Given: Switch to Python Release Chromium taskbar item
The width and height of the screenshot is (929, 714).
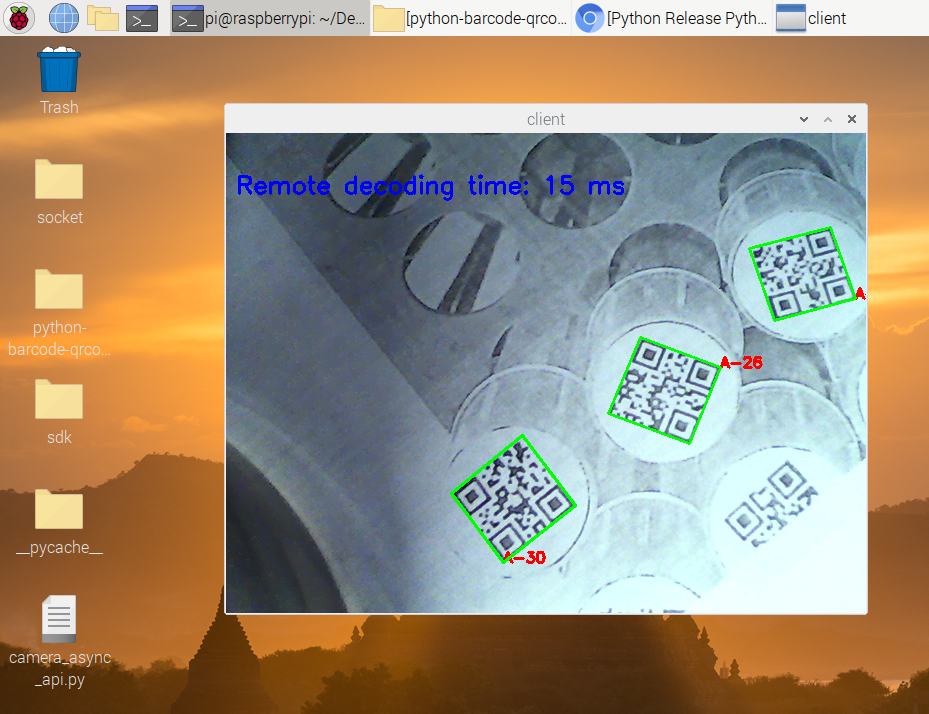Looking at the screenshot, I should 672,18.
